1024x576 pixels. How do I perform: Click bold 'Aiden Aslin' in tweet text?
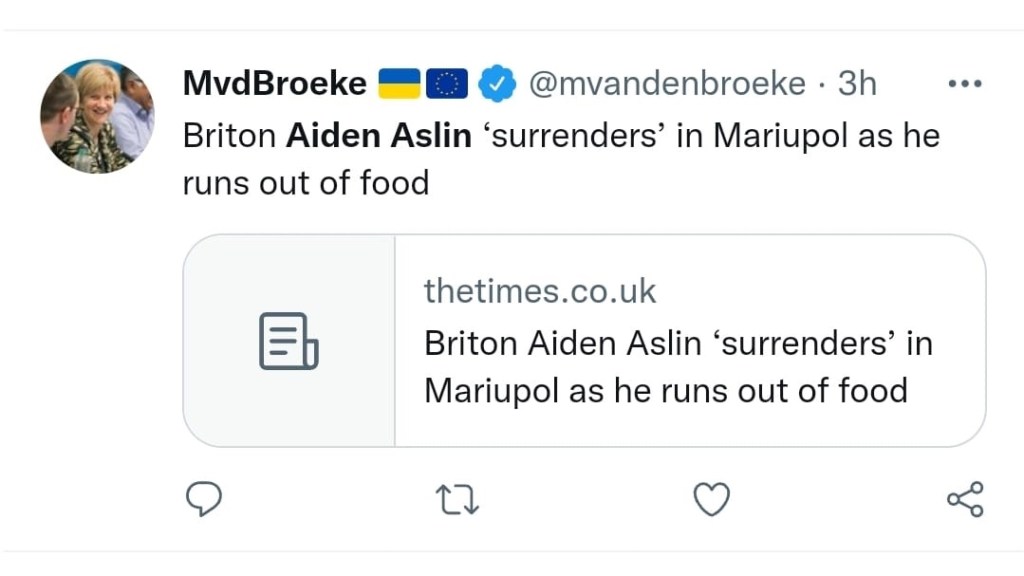click(x=379, y=135)
